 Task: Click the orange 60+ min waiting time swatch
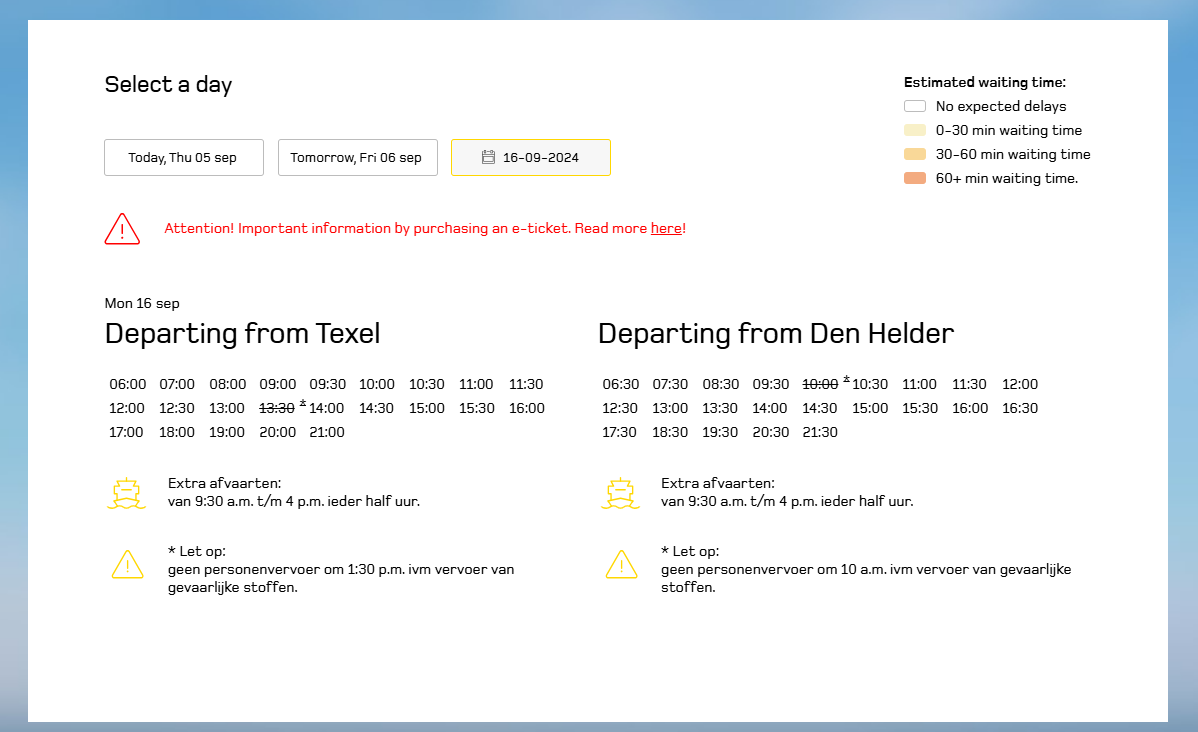[x=915, y=178]
